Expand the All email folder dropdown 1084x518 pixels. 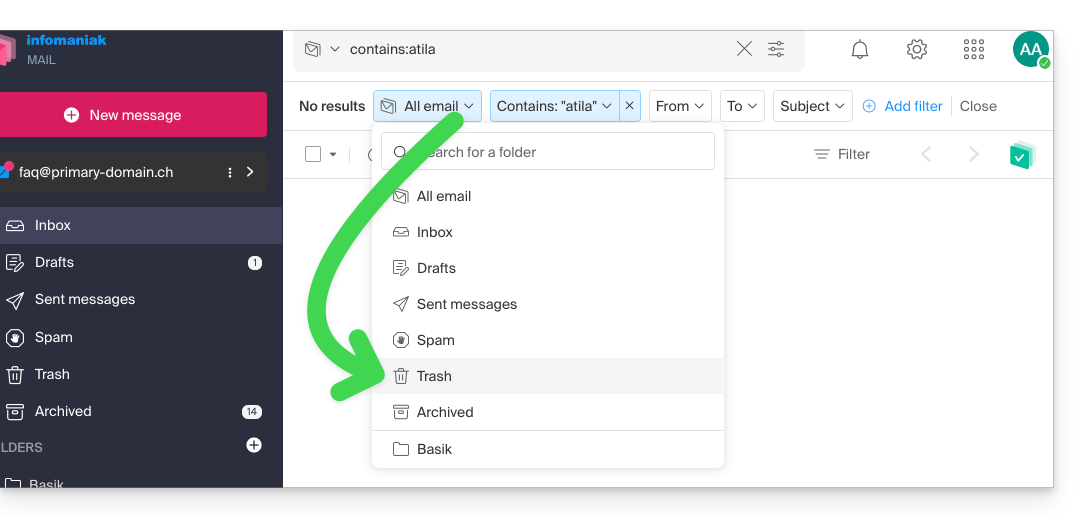428,106
